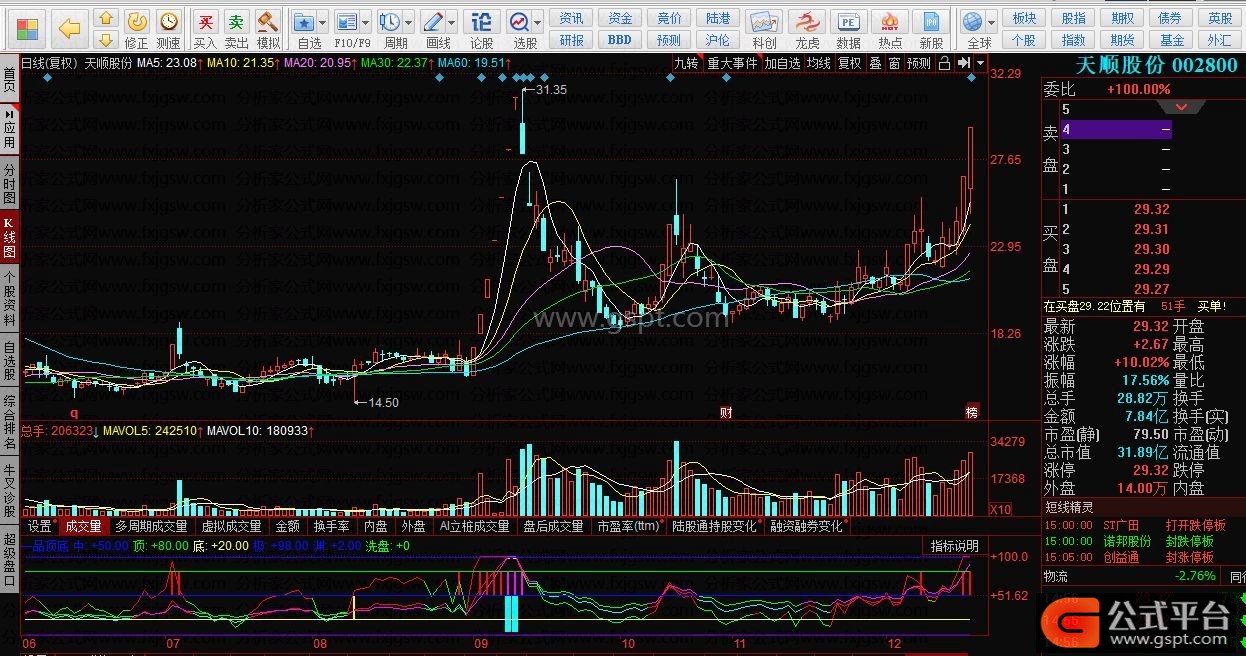Click the 周期 period clock icon
The width and height of the screenshot is (1246, 656).
click(x=389, y=21)
